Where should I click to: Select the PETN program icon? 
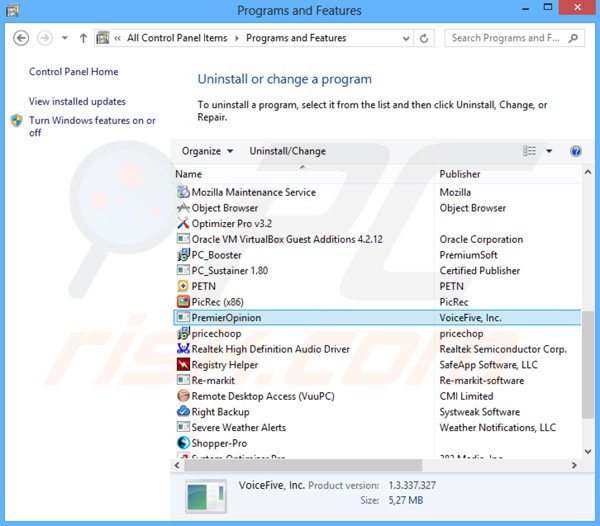(x=183, y=286)
